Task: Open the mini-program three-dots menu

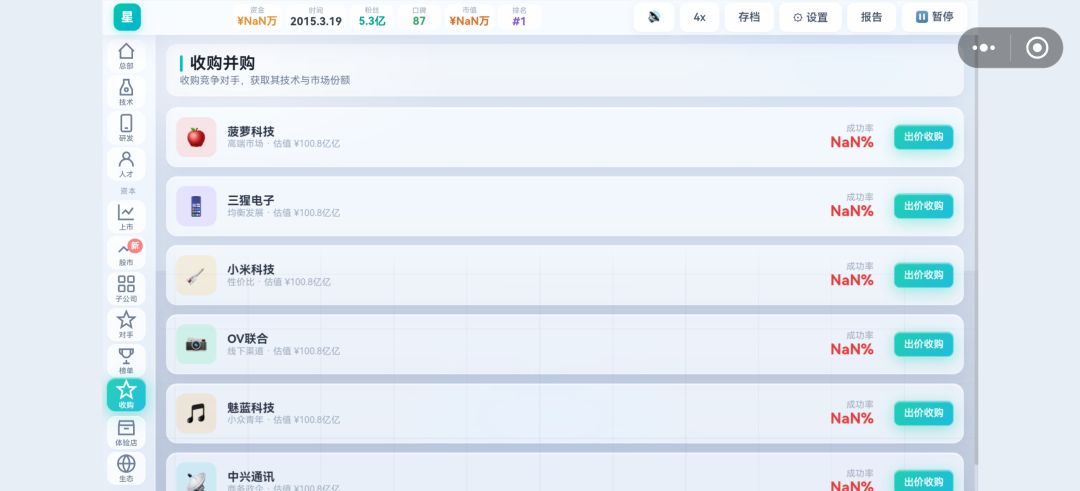Action: pos(984,48)
